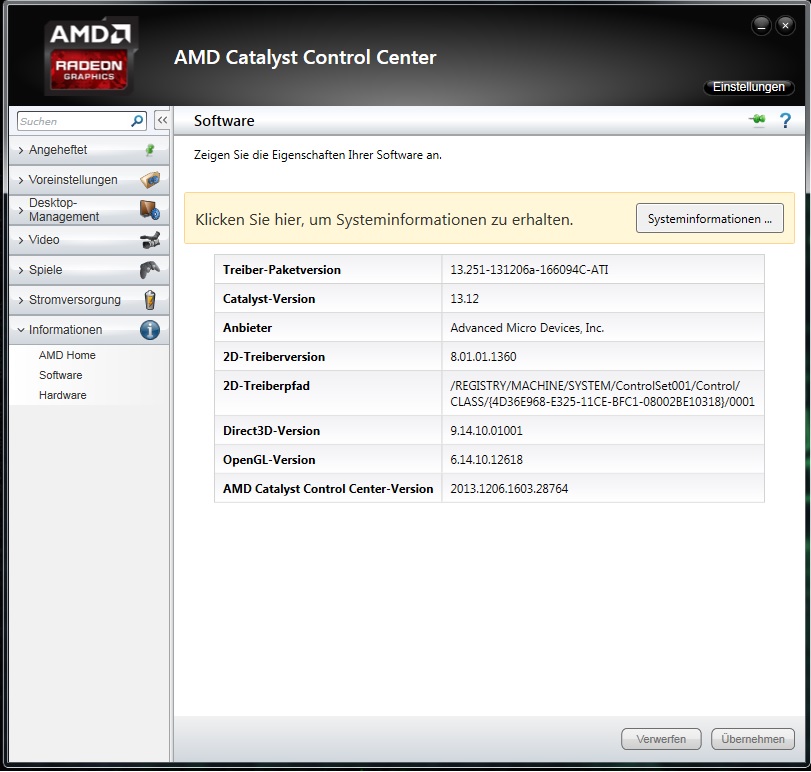This screenshot has width=811, height=772.
Task: Open the Einstellungen menu
Action: 748,87
